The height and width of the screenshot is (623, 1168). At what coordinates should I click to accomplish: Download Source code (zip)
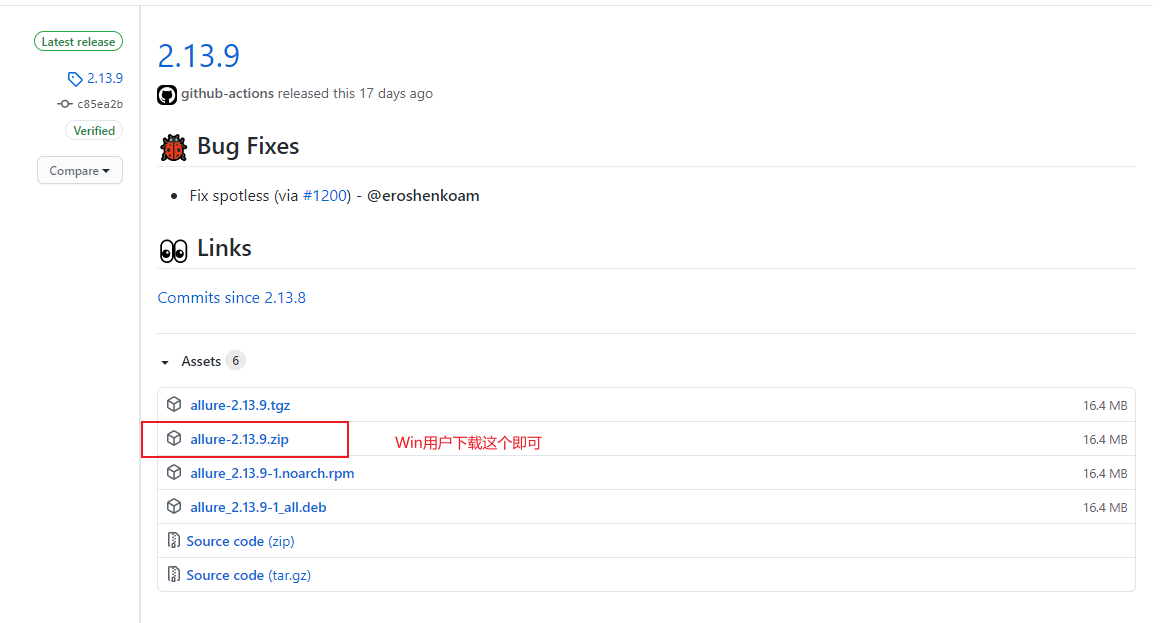[240, 541]
